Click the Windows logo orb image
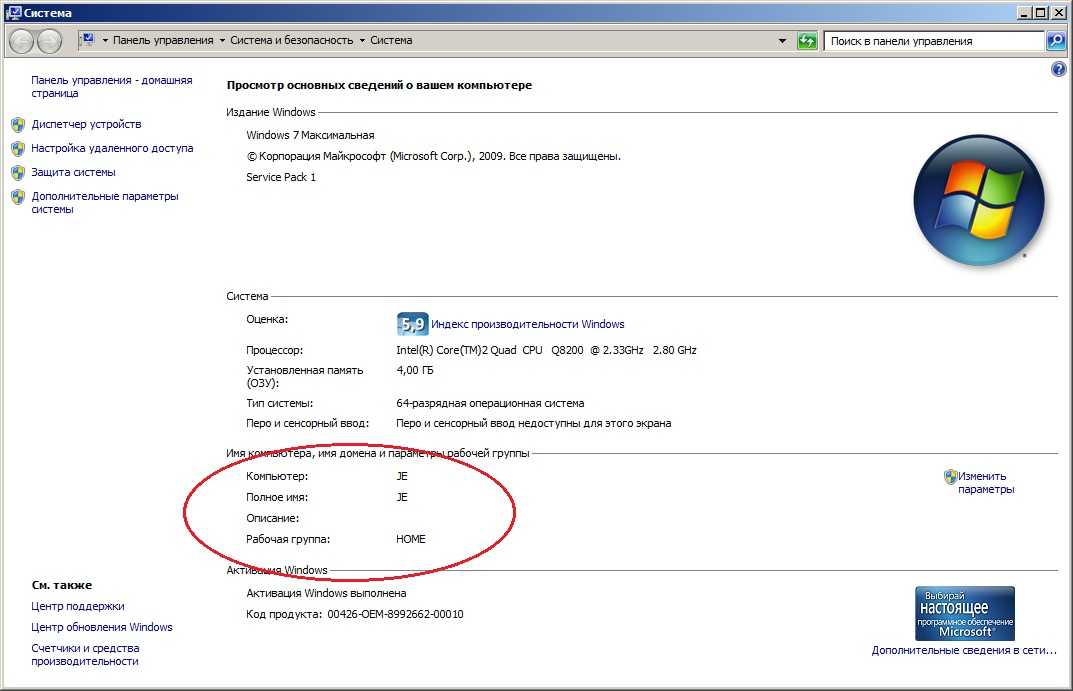This screenshot has height=691, width=1073. pyautogui.click(x=979, y=200)
